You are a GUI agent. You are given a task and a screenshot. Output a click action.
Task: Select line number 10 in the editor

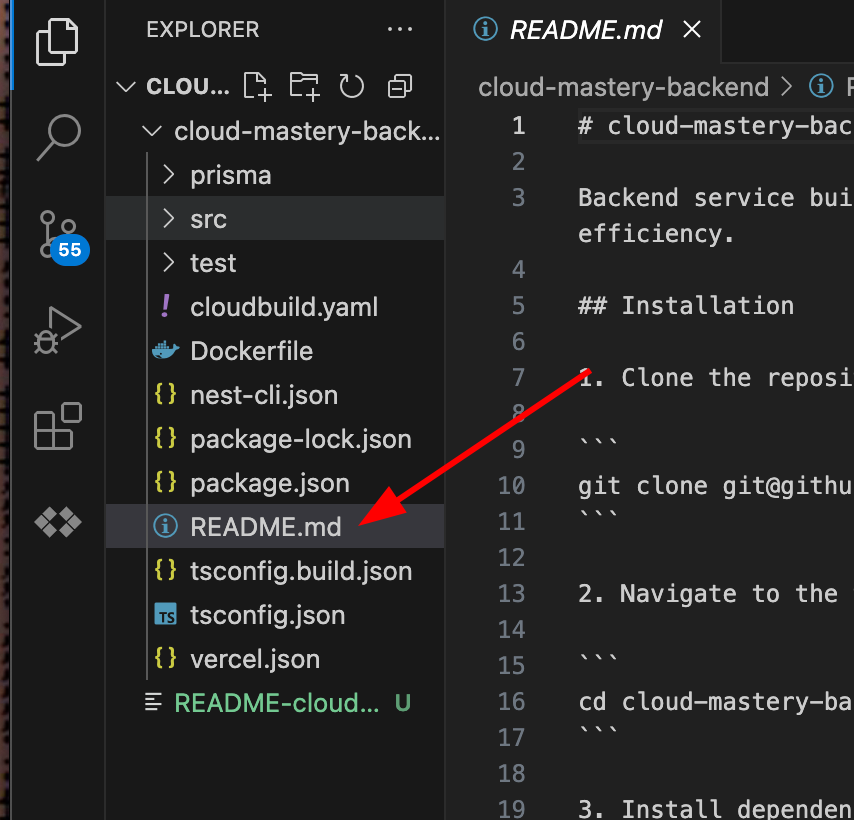click(511, 485)
